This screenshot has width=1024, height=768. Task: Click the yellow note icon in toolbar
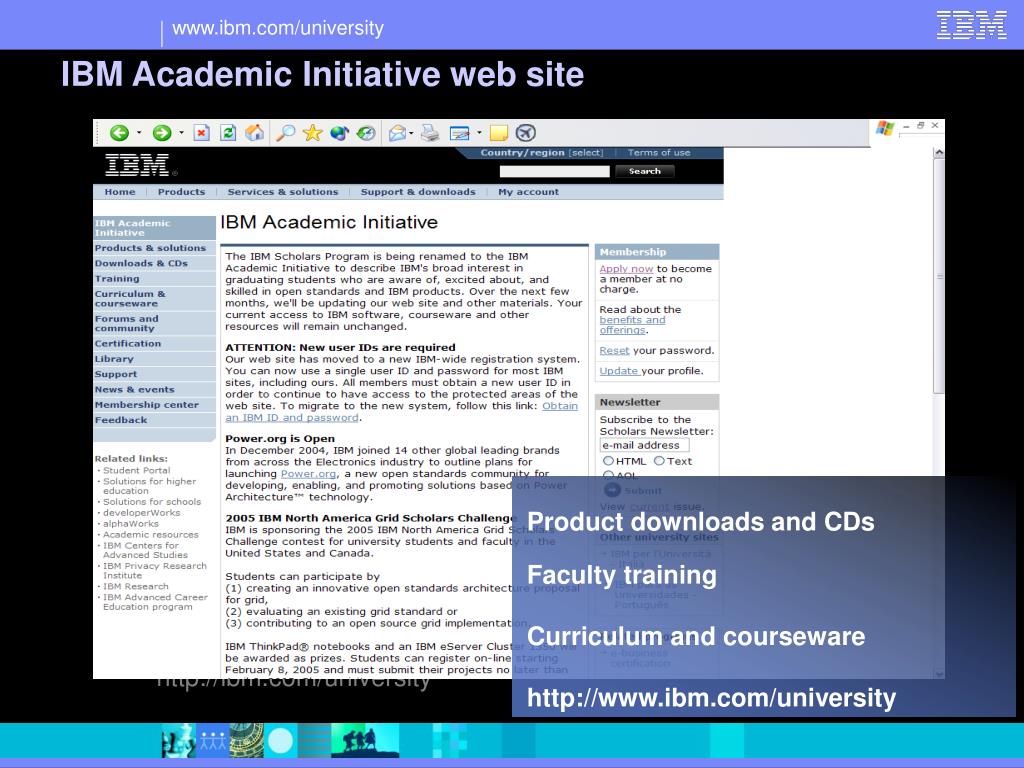tap(499, 133)
